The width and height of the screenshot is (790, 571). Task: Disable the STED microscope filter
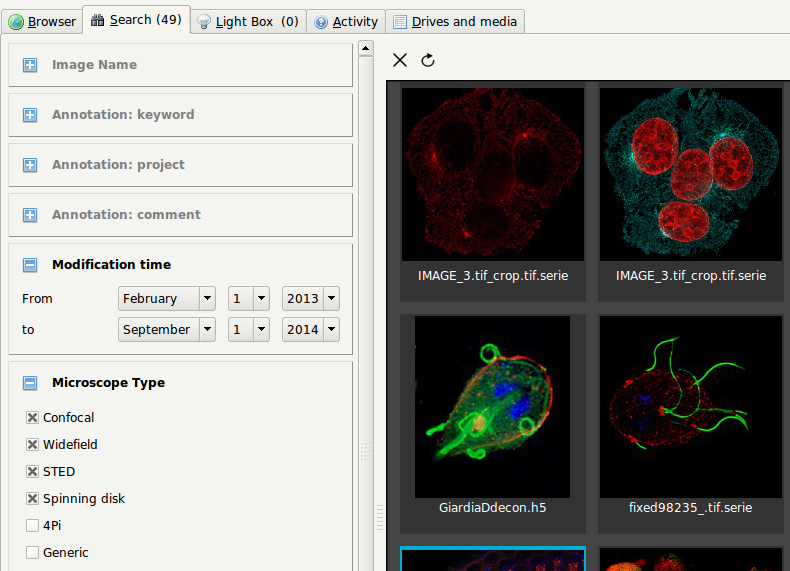(32, 472)
